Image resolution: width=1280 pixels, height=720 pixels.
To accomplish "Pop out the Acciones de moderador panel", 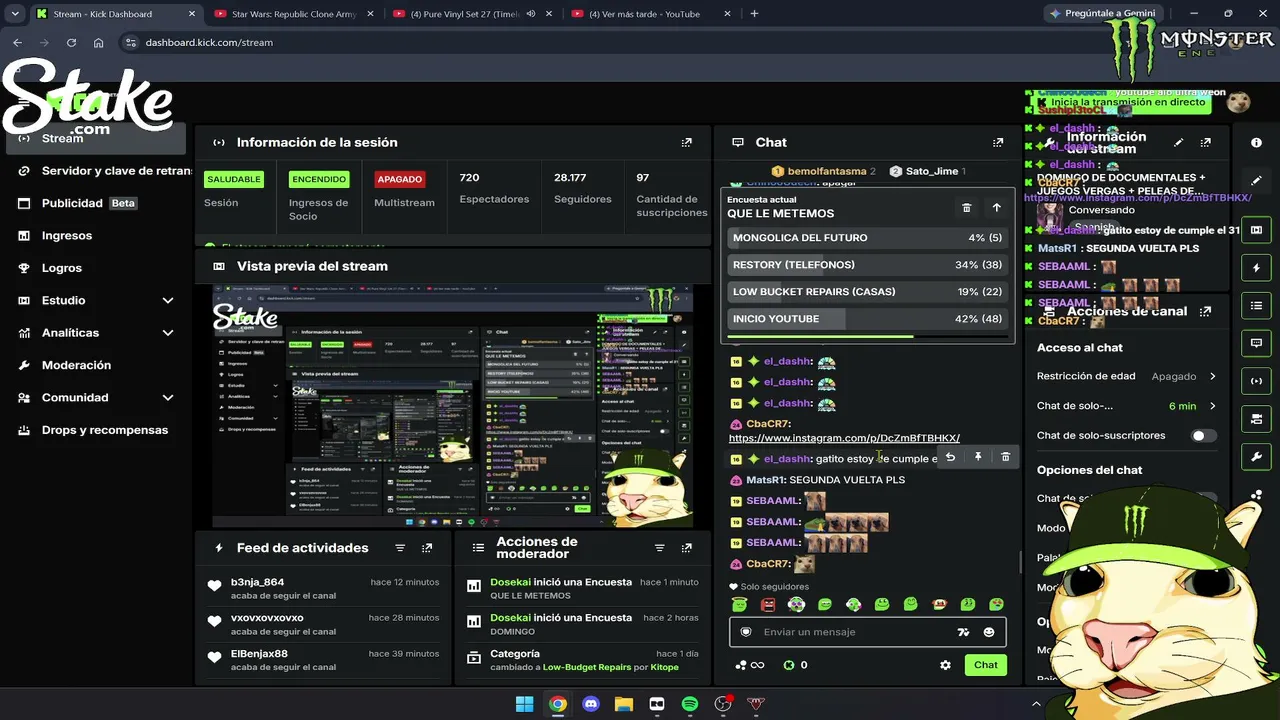I will (686, 548).
